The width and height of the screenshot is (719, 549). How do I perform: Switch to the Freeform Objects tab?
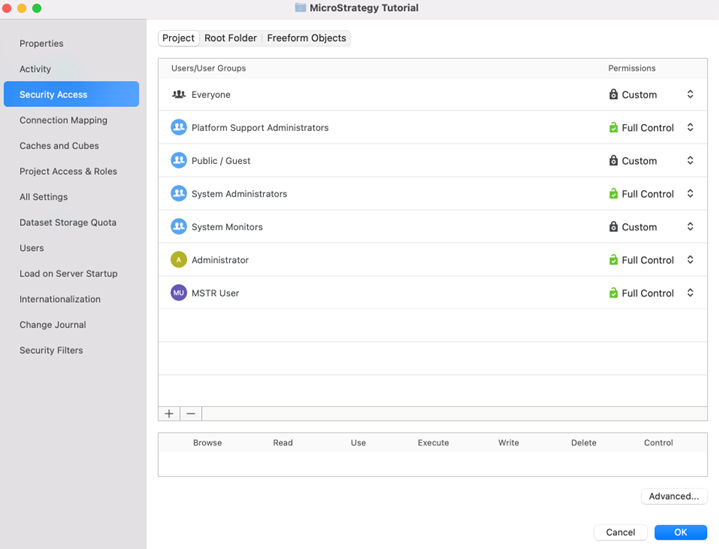tap(306, 38)
